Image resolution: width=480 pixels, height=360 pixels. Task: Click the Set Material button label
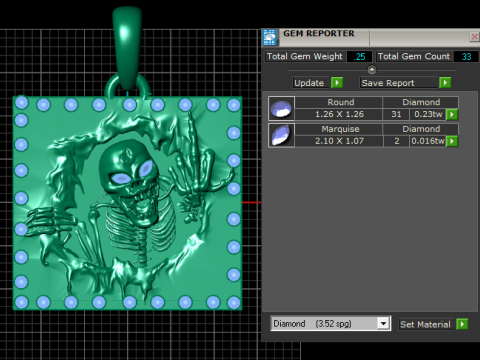[x=425, y=324]
